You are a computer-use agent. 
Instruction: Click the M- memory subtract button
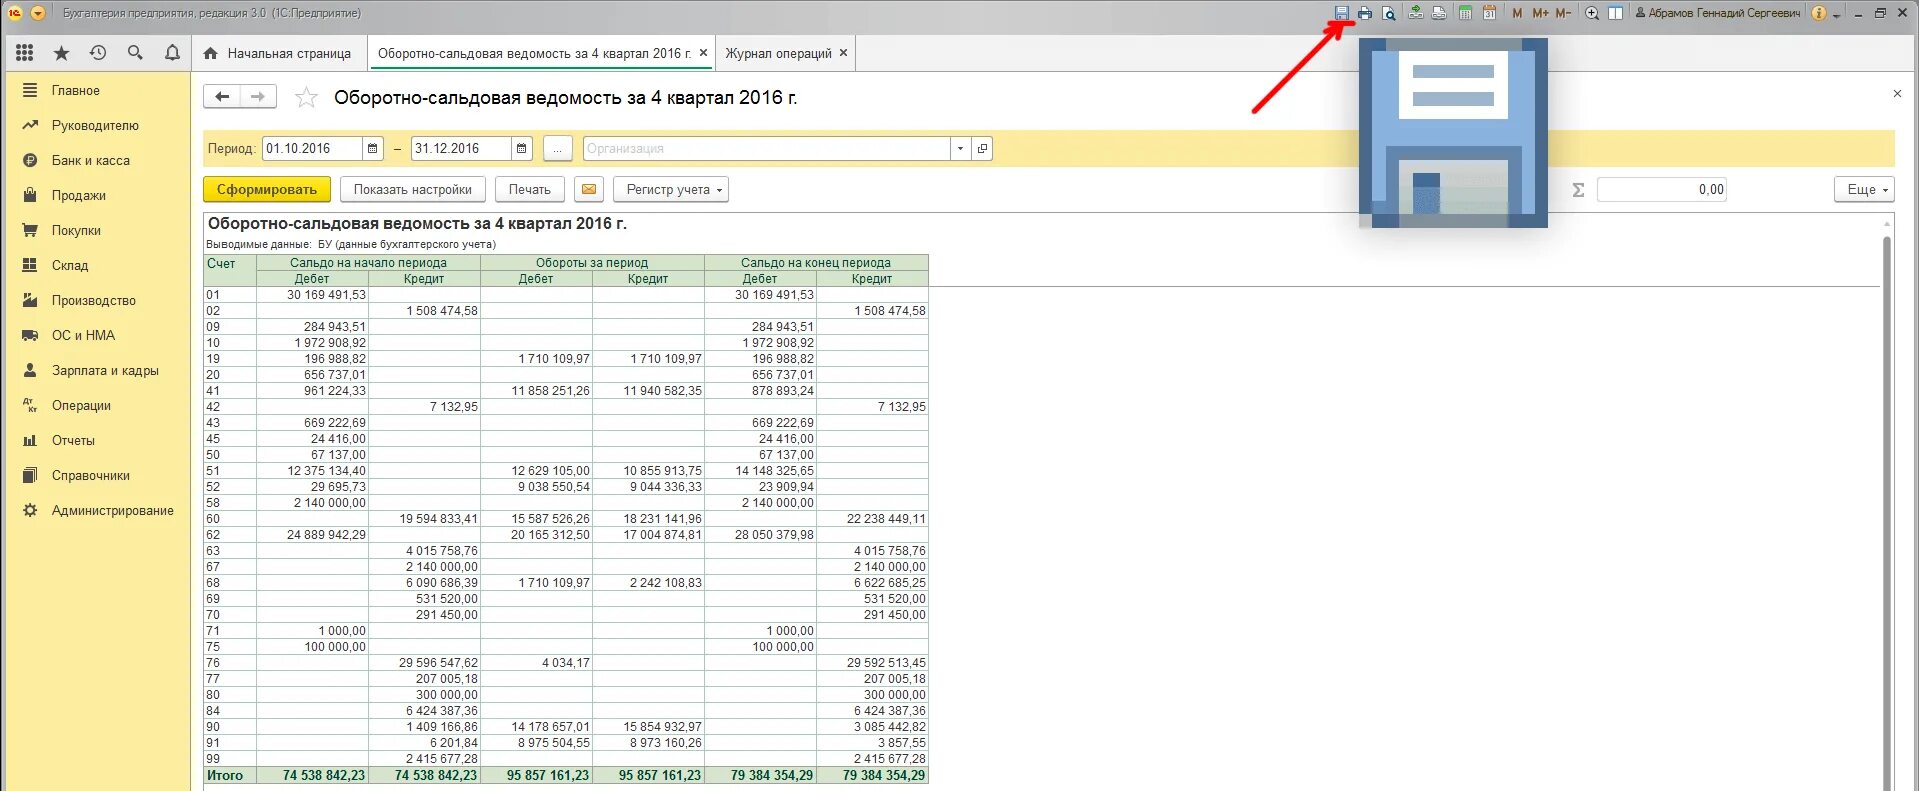pos(1563,13)
